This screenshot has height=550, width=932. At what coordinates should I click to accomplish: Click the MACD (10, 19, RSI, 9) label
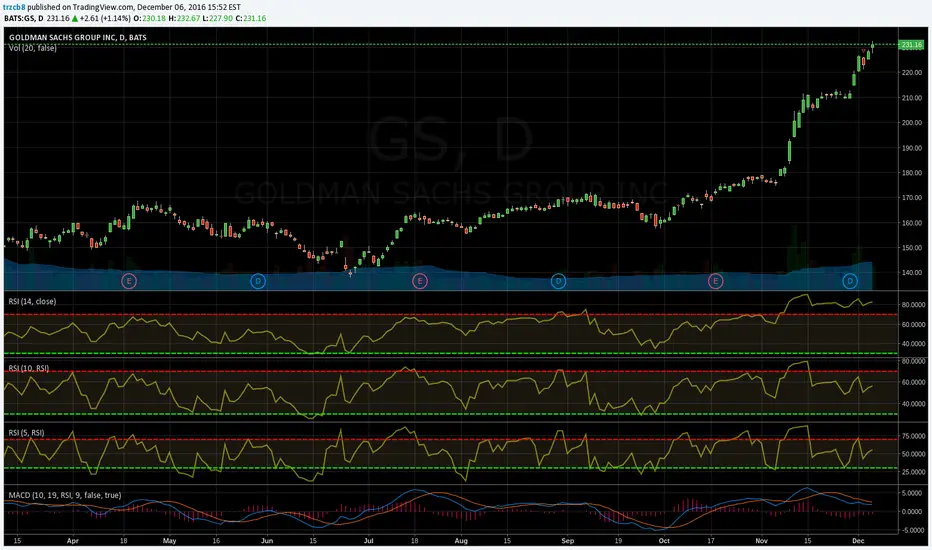tap(65, 495)
